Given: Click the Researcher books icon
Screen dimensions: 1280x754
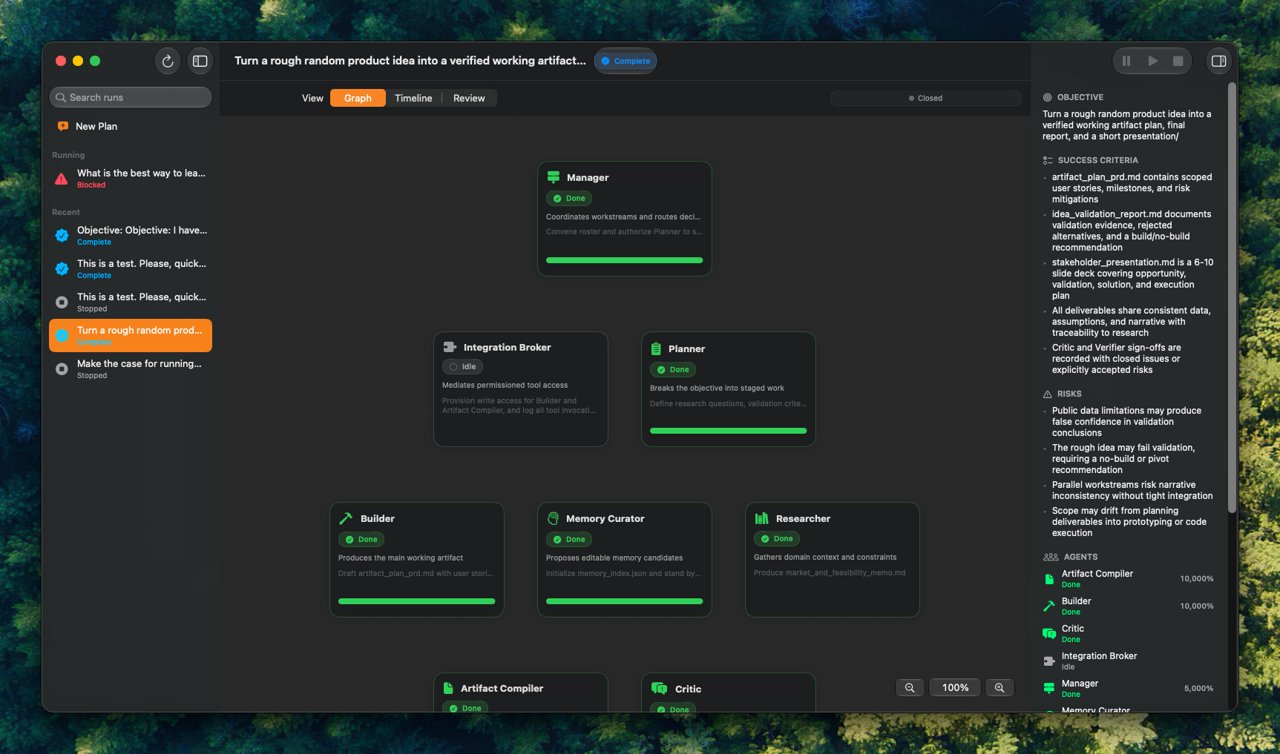Looking at the screenshot, I should [x=762, y=518].
